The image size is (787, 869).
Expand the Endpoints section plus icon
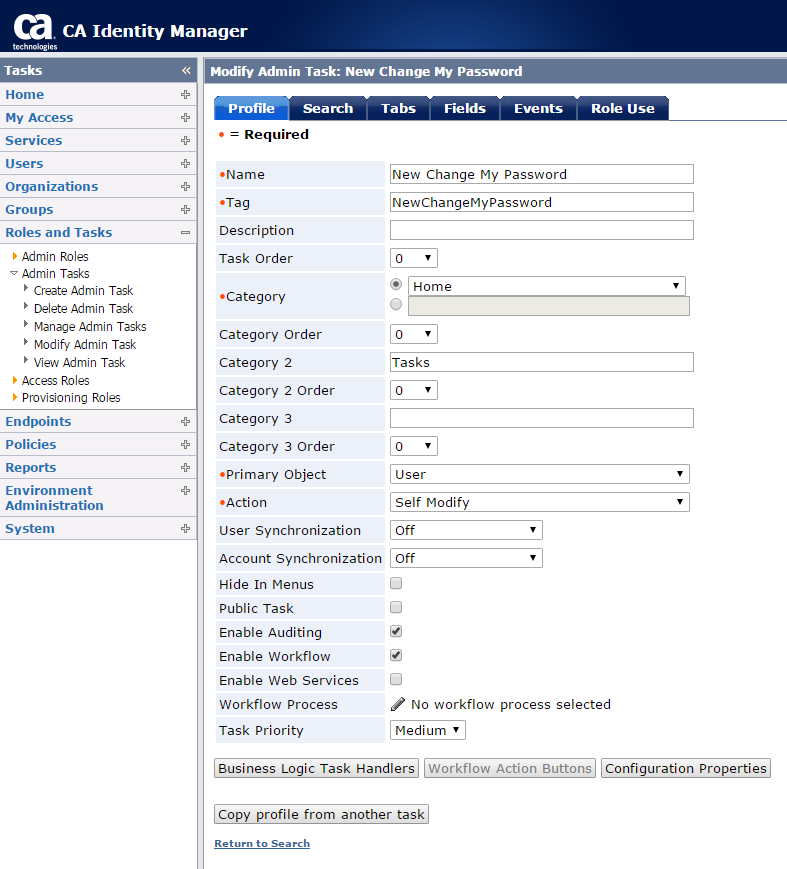coord(185,422)
